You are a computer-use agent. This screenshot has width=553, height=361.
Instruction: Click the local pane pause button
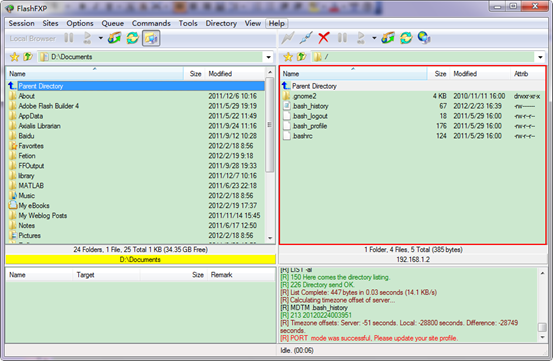[69, 38]
